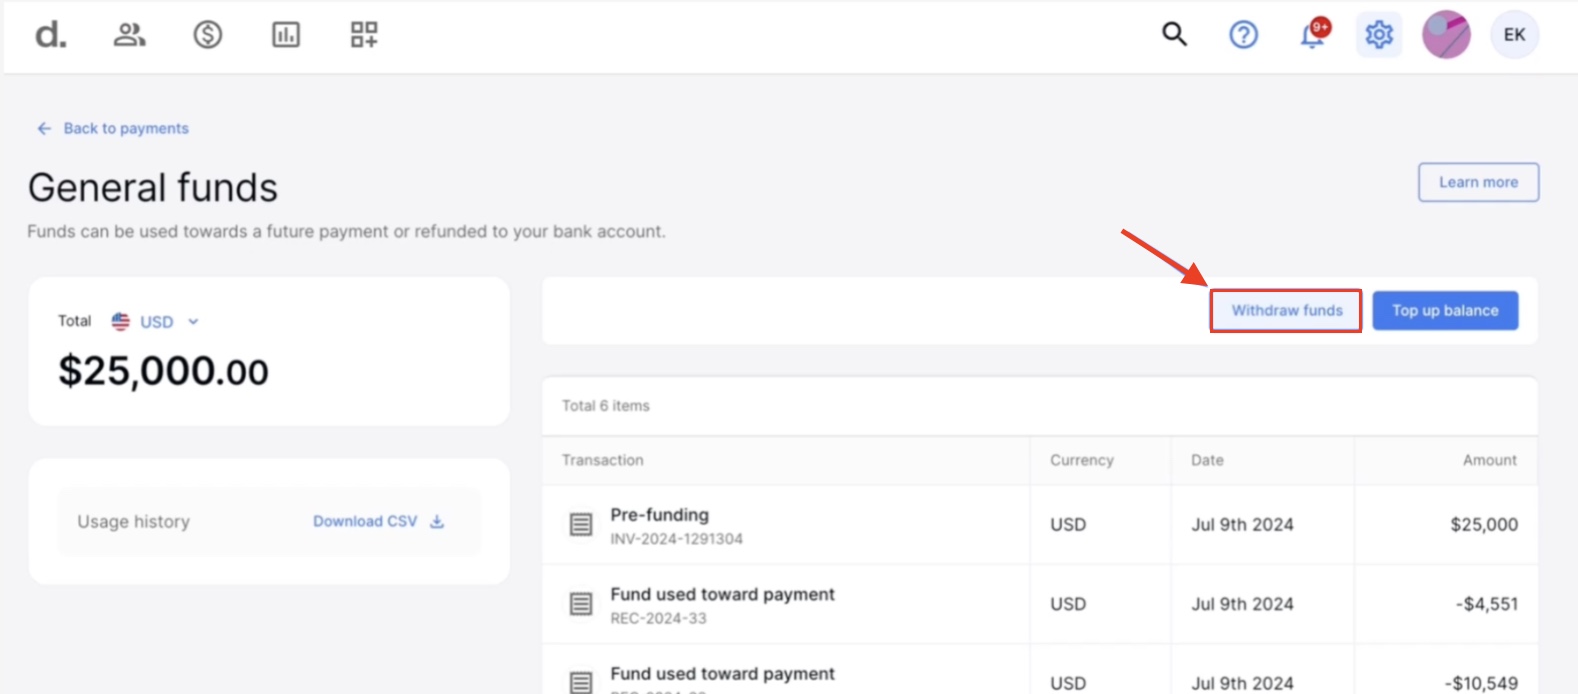This screenshot has height=694, width=1578.
Task: Click Withdraw funds
Action: [x=1286, y=310]
